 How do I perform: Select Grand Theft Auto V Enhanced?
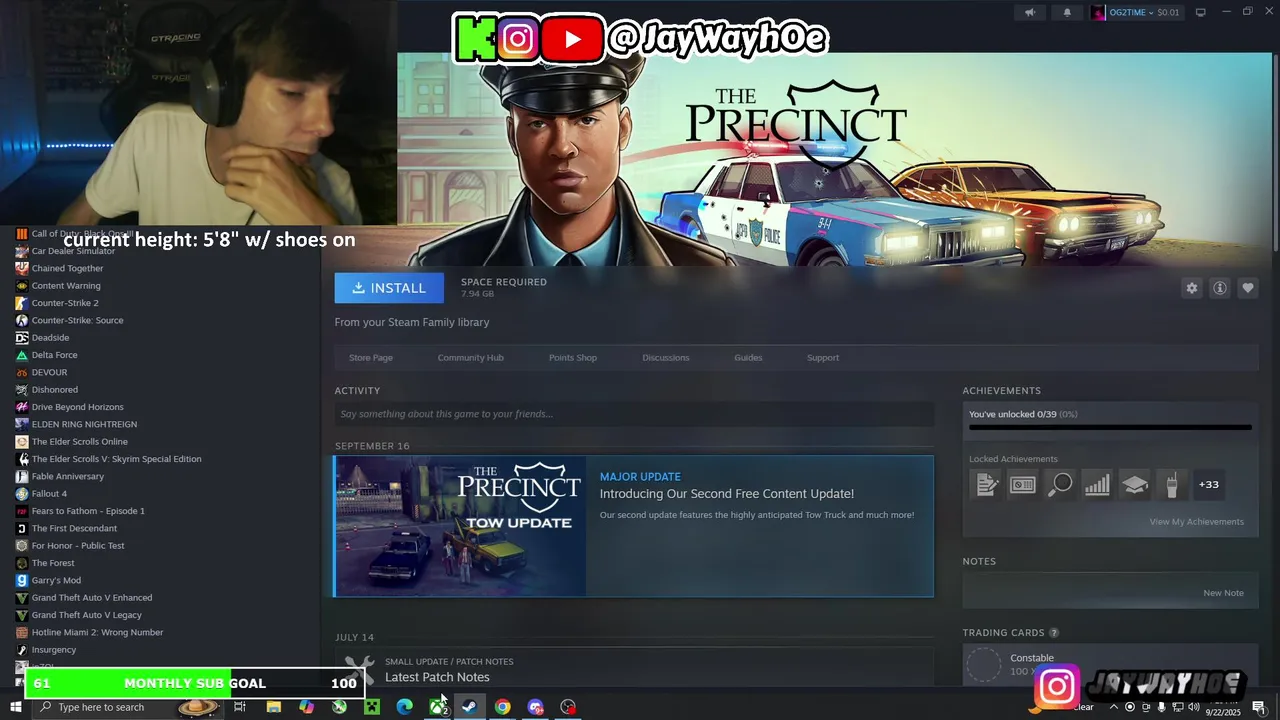click(92, 598)
